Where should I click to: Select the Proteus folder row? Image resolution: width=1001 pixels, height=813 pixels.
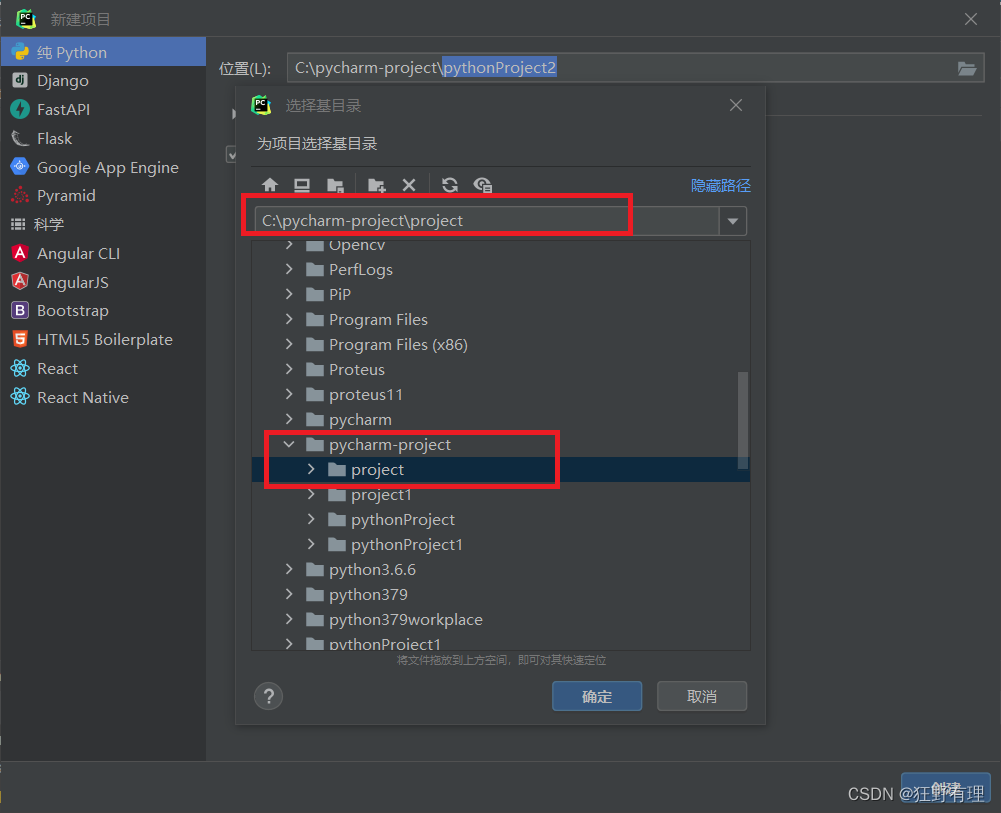click(x=501, y=369)
